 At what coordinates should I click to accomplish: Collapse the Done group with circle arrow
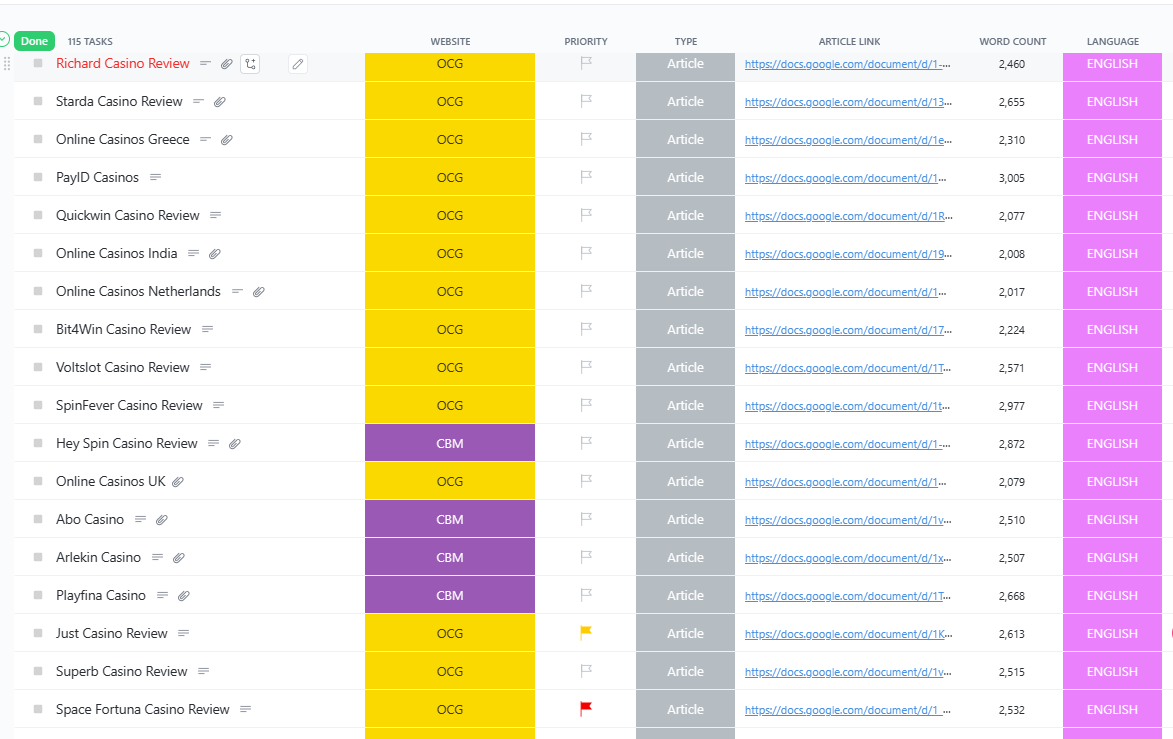(x=4, y=40)
